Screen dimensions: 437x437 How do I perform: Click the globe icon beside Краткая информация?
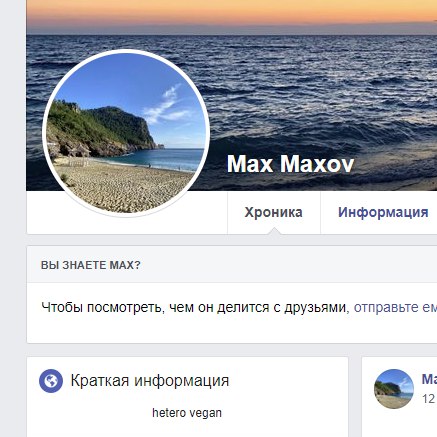tap(51, 381)
